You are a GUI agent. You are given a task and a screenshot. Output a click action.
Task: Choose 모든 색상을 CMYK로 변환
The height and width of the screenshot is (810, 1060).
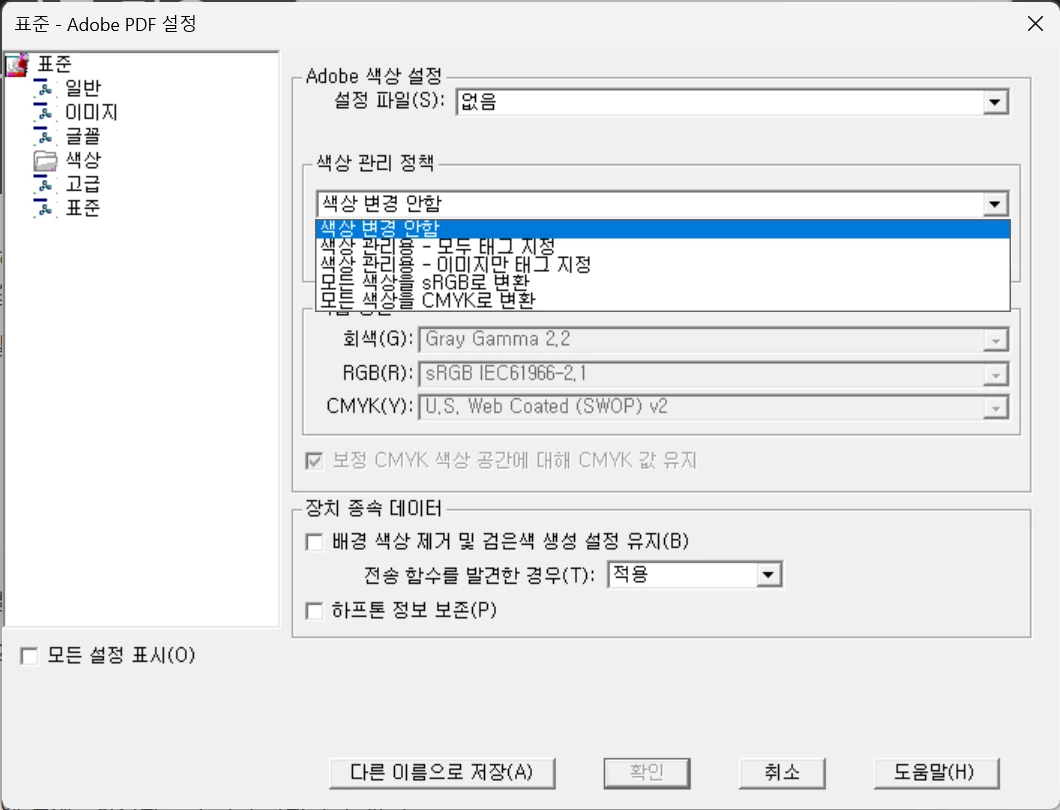tap(662, 300)
